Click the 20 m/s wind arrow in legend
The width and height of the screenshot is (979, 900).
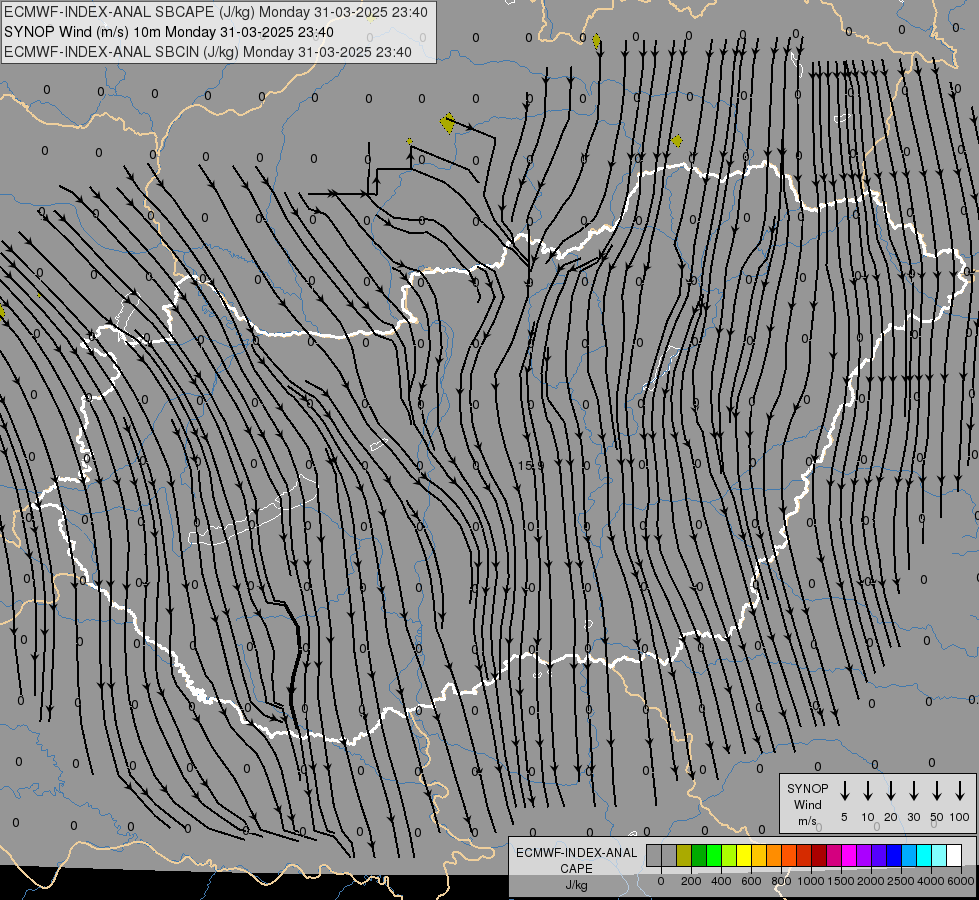click(891, 791)
